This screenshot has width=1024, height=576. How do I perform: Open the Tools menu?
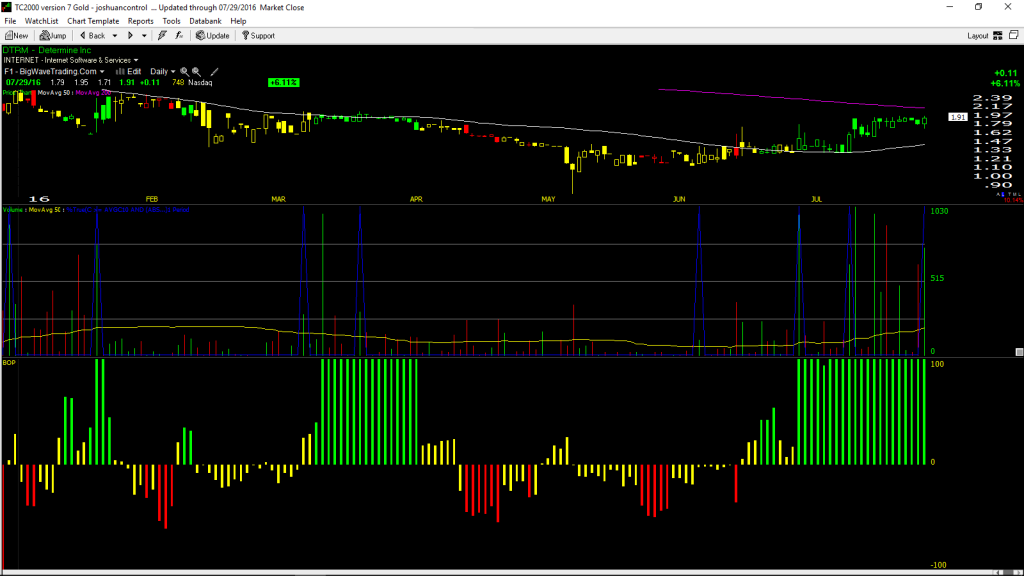(171, 22)
